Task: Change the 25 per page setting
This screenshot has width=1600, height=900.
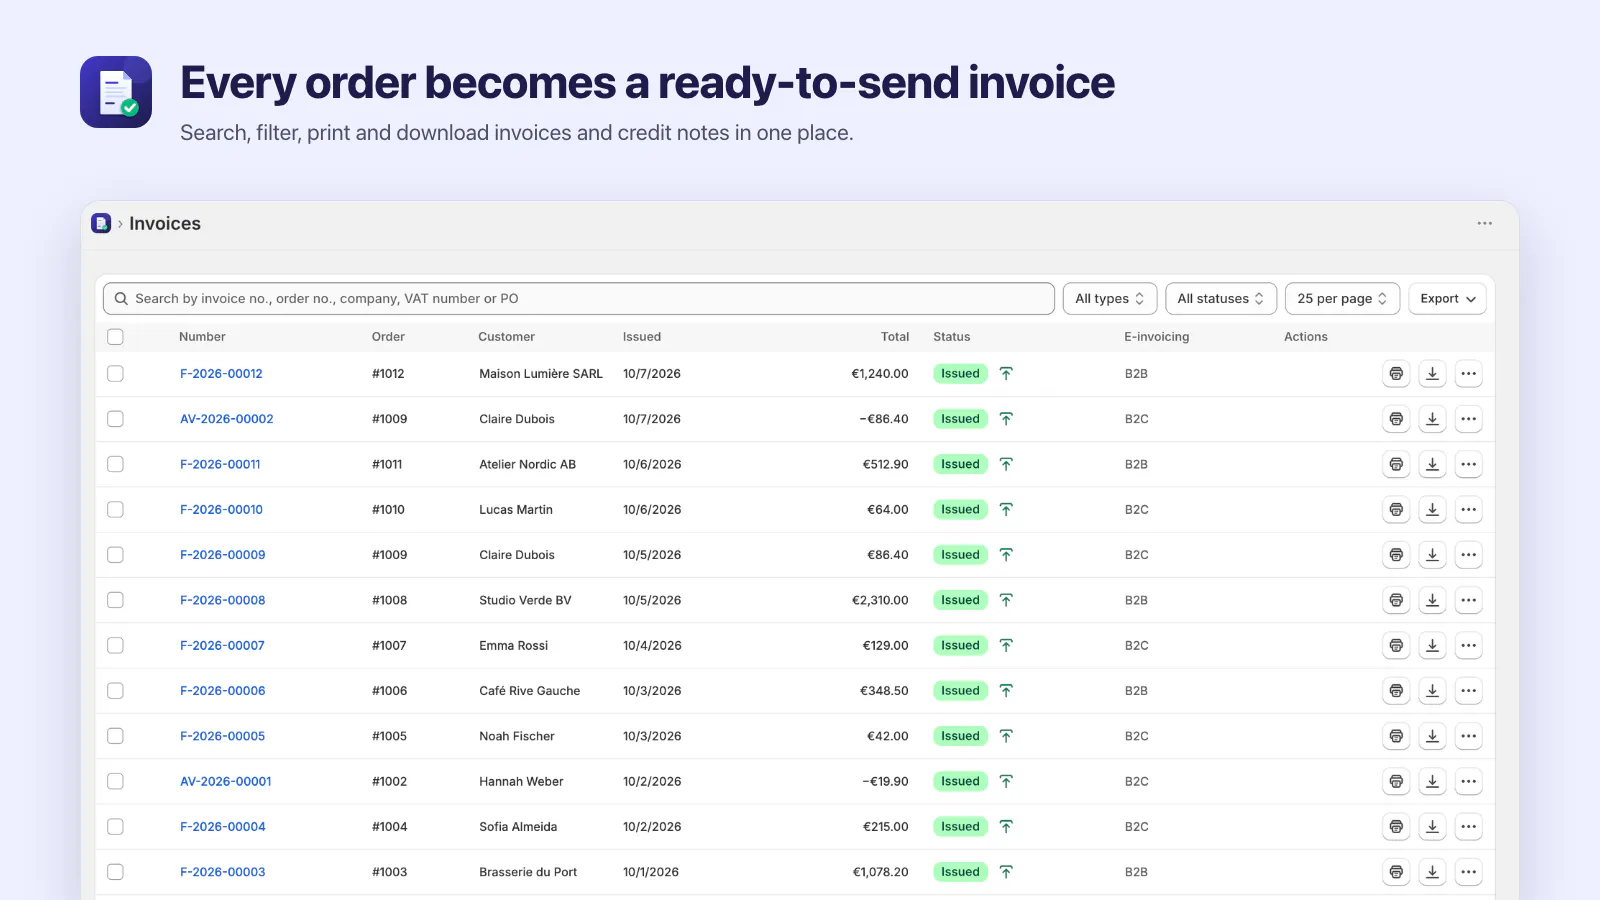Action: [x=1342, y=299]
